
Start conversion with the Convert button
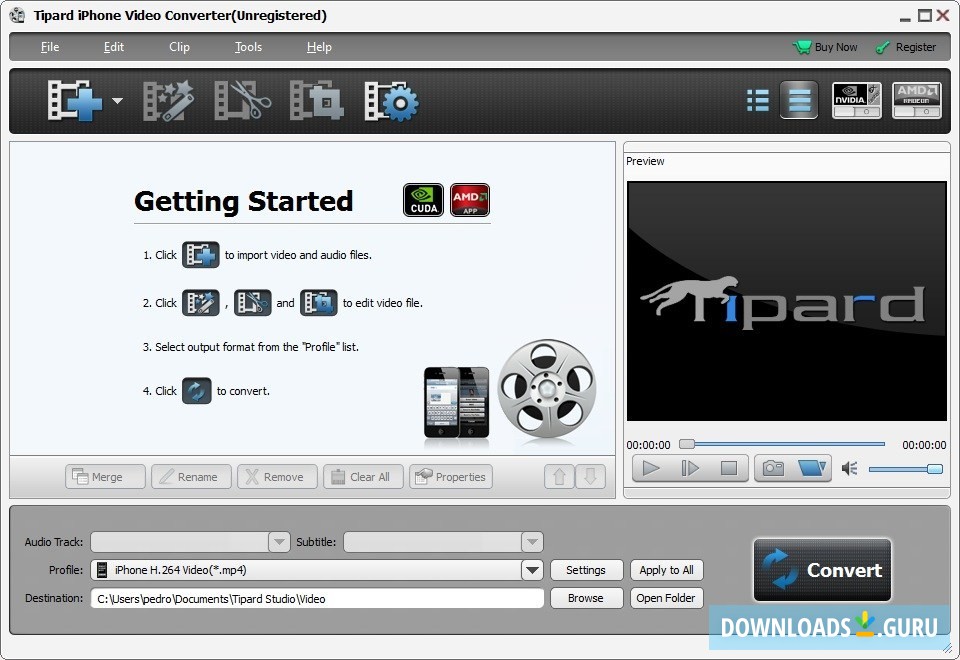pos(822,570)
